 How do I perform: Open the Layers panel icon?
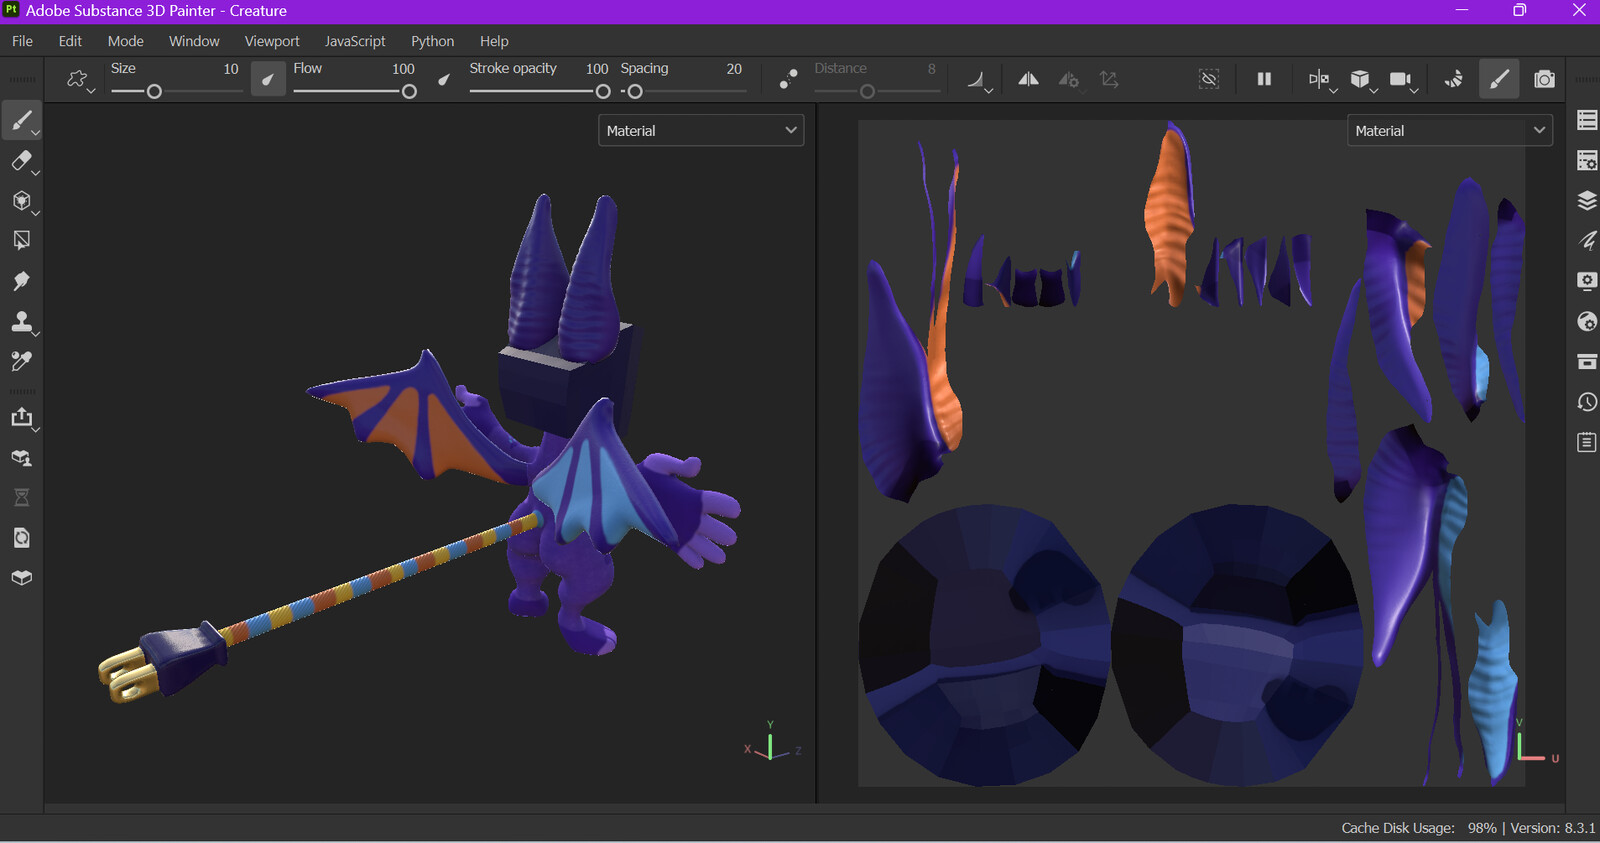coord(1586,200)
